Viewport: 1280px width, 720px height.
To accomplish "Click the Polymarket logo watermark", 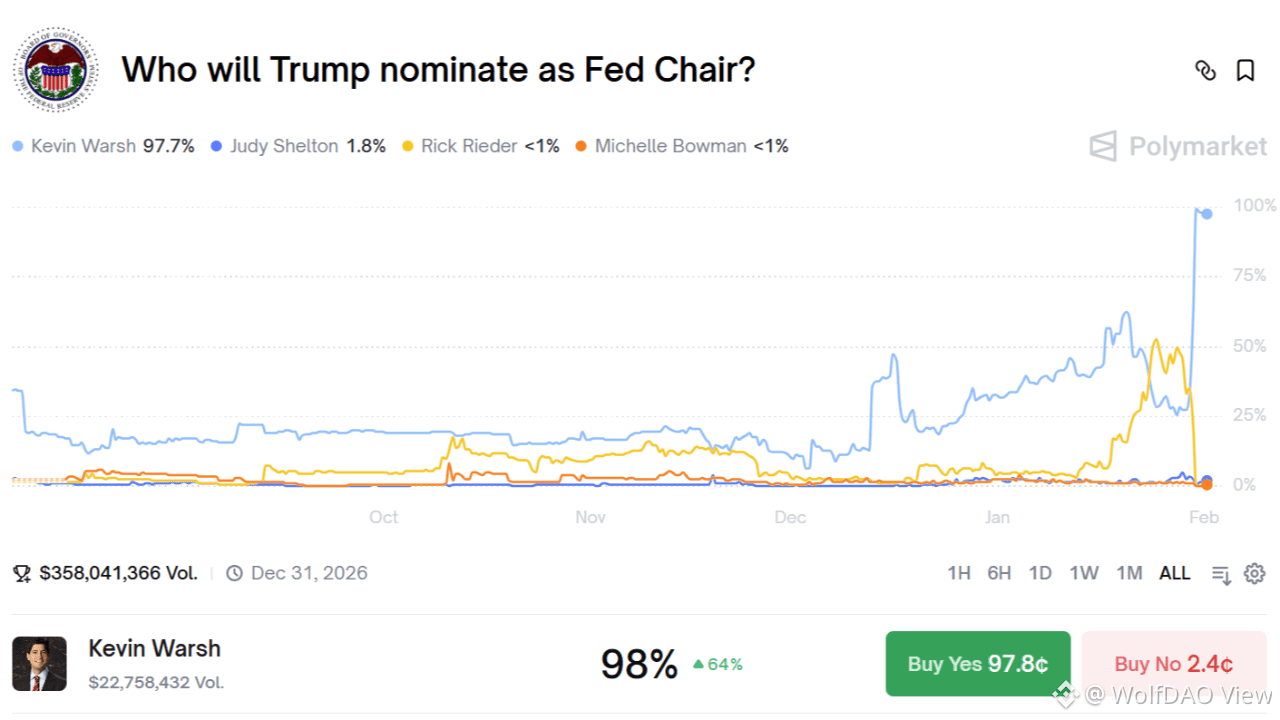I will click(x=1178, y=146).
